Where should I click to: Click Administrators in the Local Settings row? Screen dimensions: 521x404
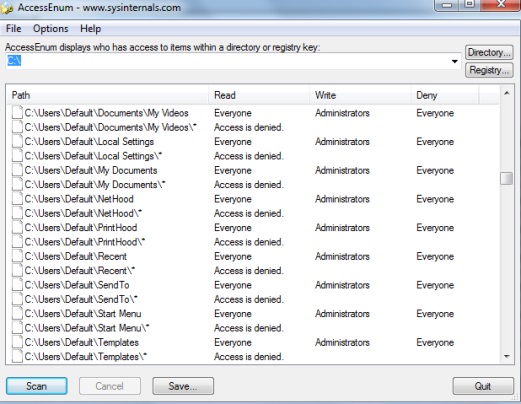click(342, 141)
